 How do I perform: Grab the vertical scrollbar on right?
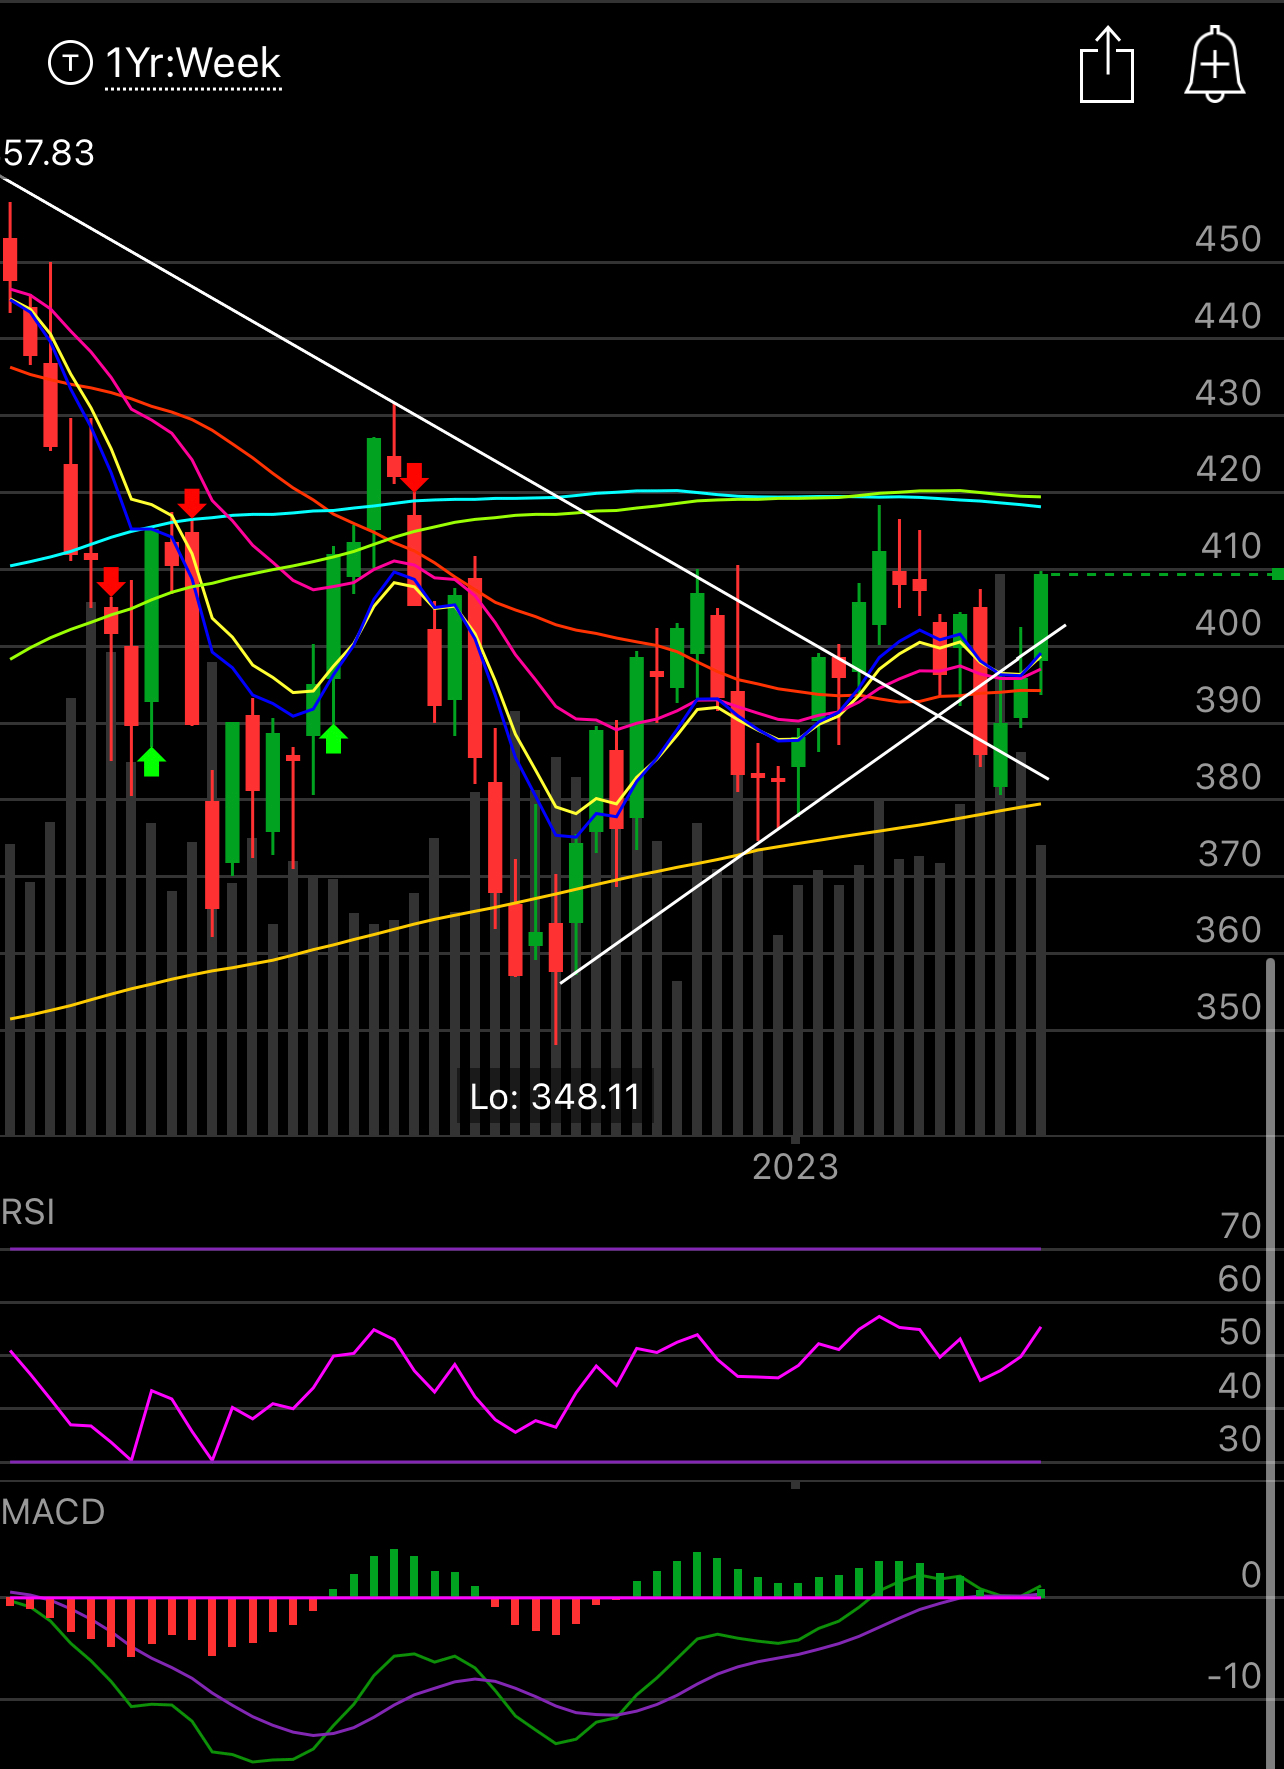coord(1271,1362)
